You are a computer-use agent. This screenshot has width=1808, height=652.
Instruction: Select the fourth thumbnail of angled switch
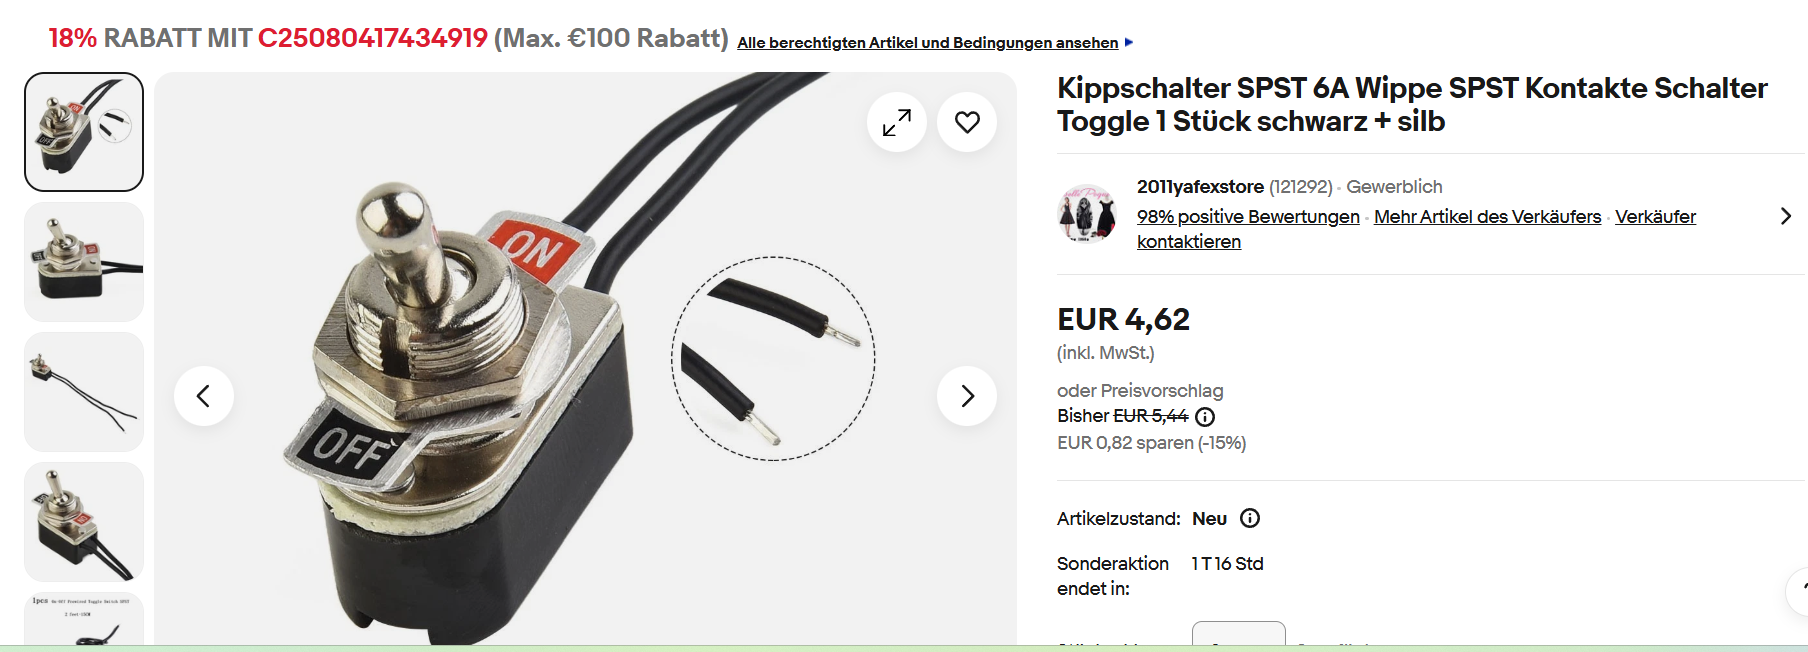(x=84, y=522)
